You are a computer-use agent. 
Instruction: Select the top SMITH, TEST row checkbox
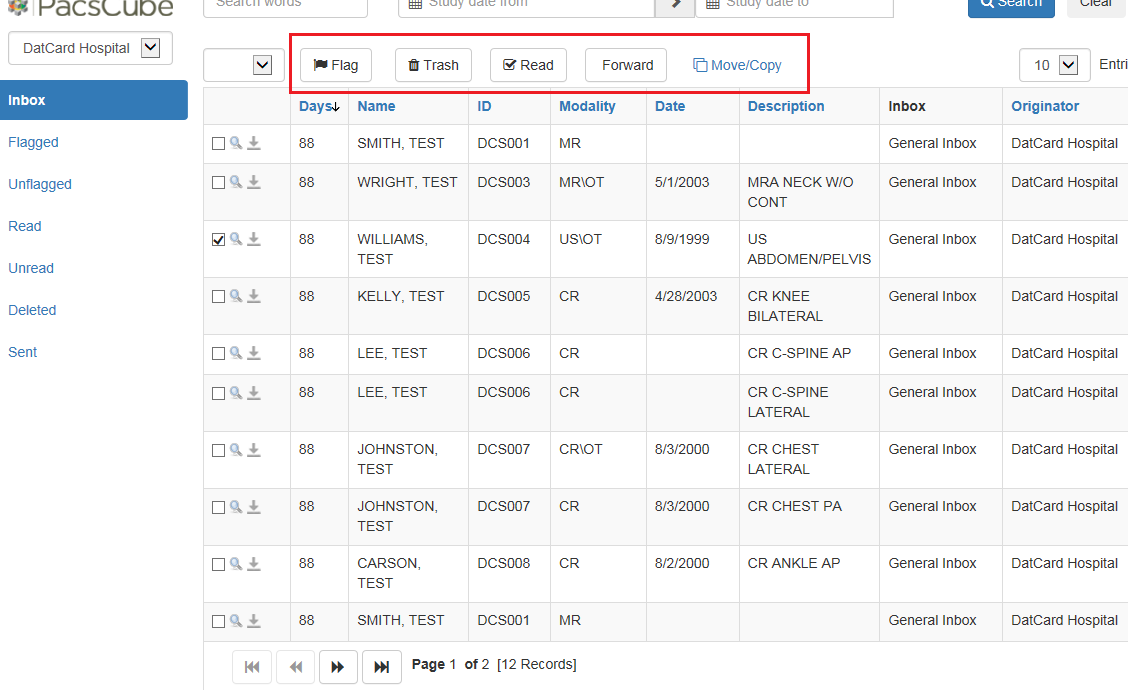[x=219, y=144]
